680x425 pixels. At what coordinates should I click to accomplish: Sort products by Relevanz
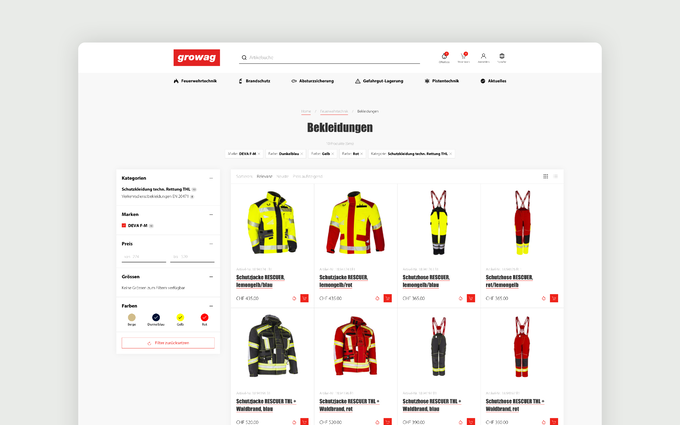pos(265,177)
